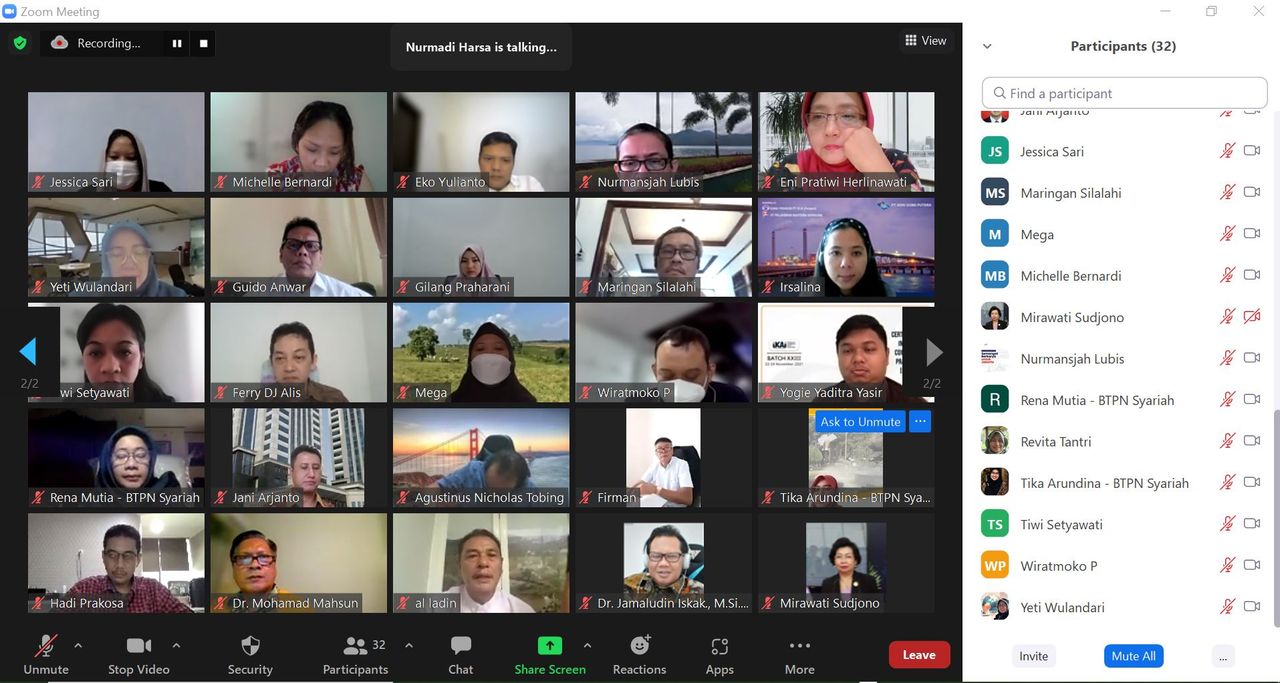Open the Reactions menu
The image size is (1280, 683).
(x=640, y=654)
